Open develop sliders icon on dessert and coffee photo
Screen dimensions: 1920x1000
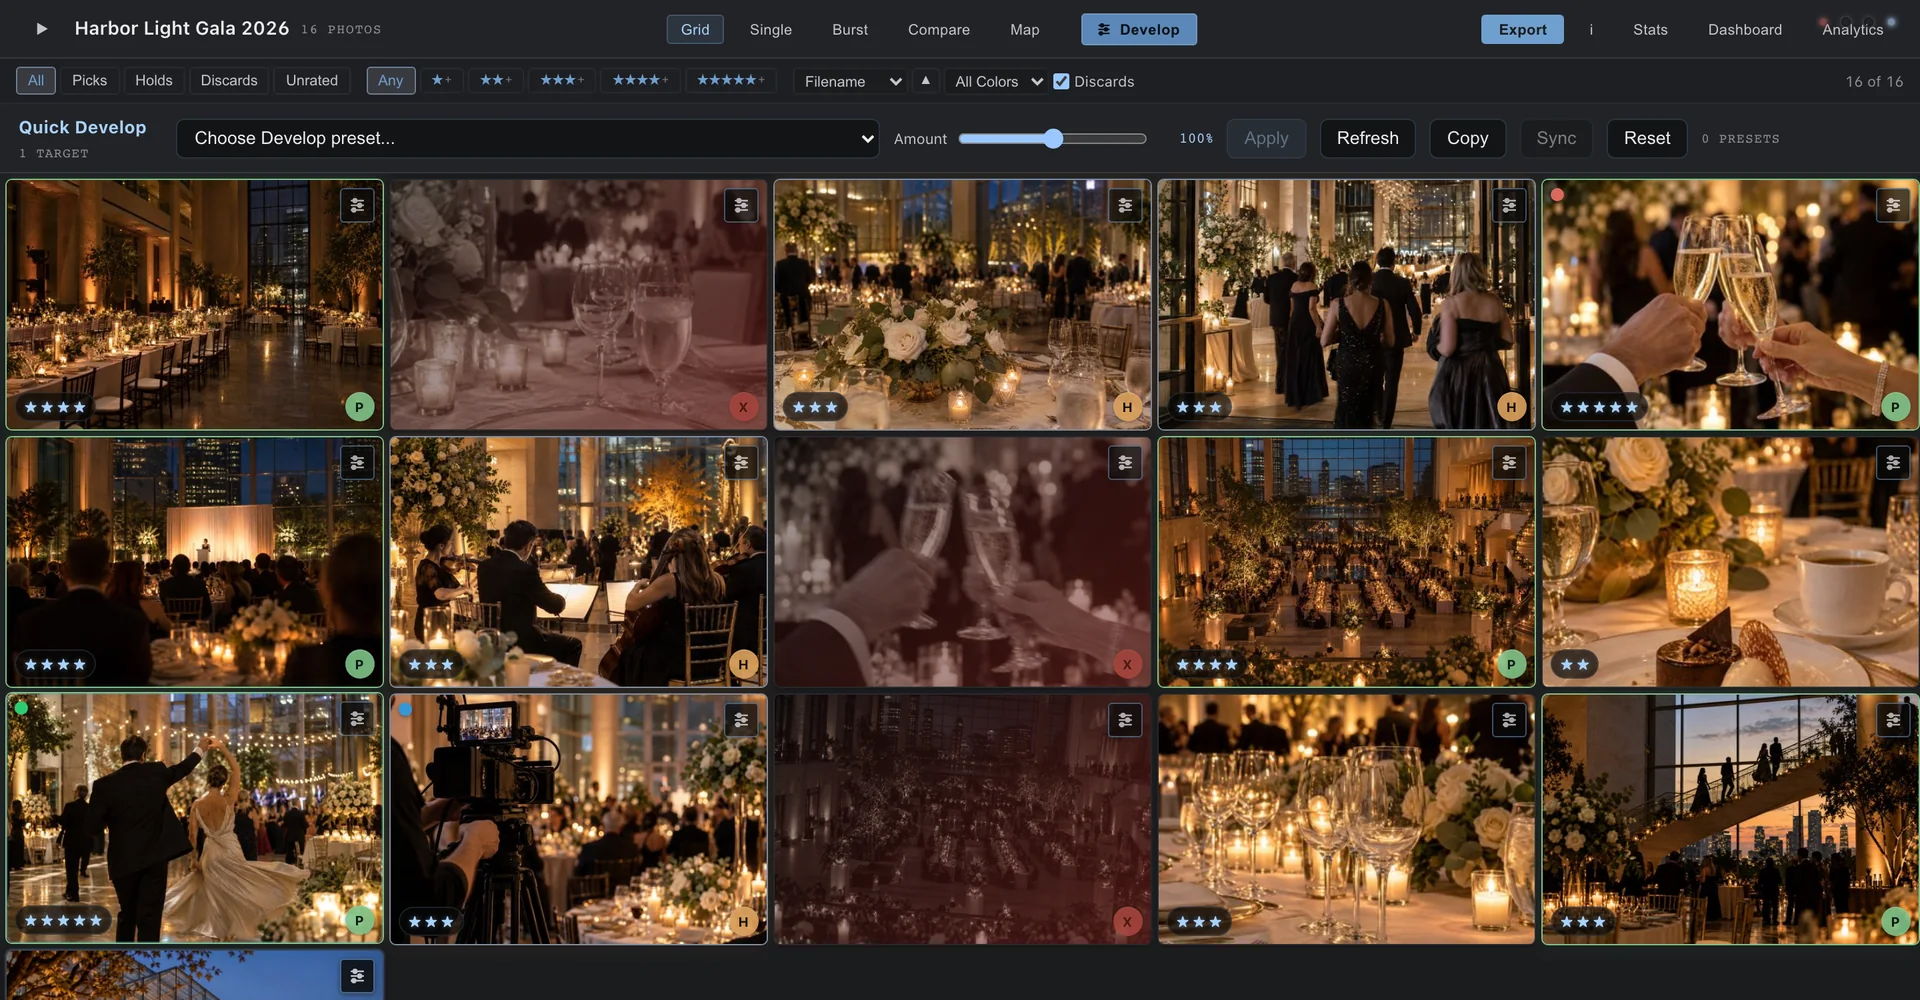[1893, 462]
